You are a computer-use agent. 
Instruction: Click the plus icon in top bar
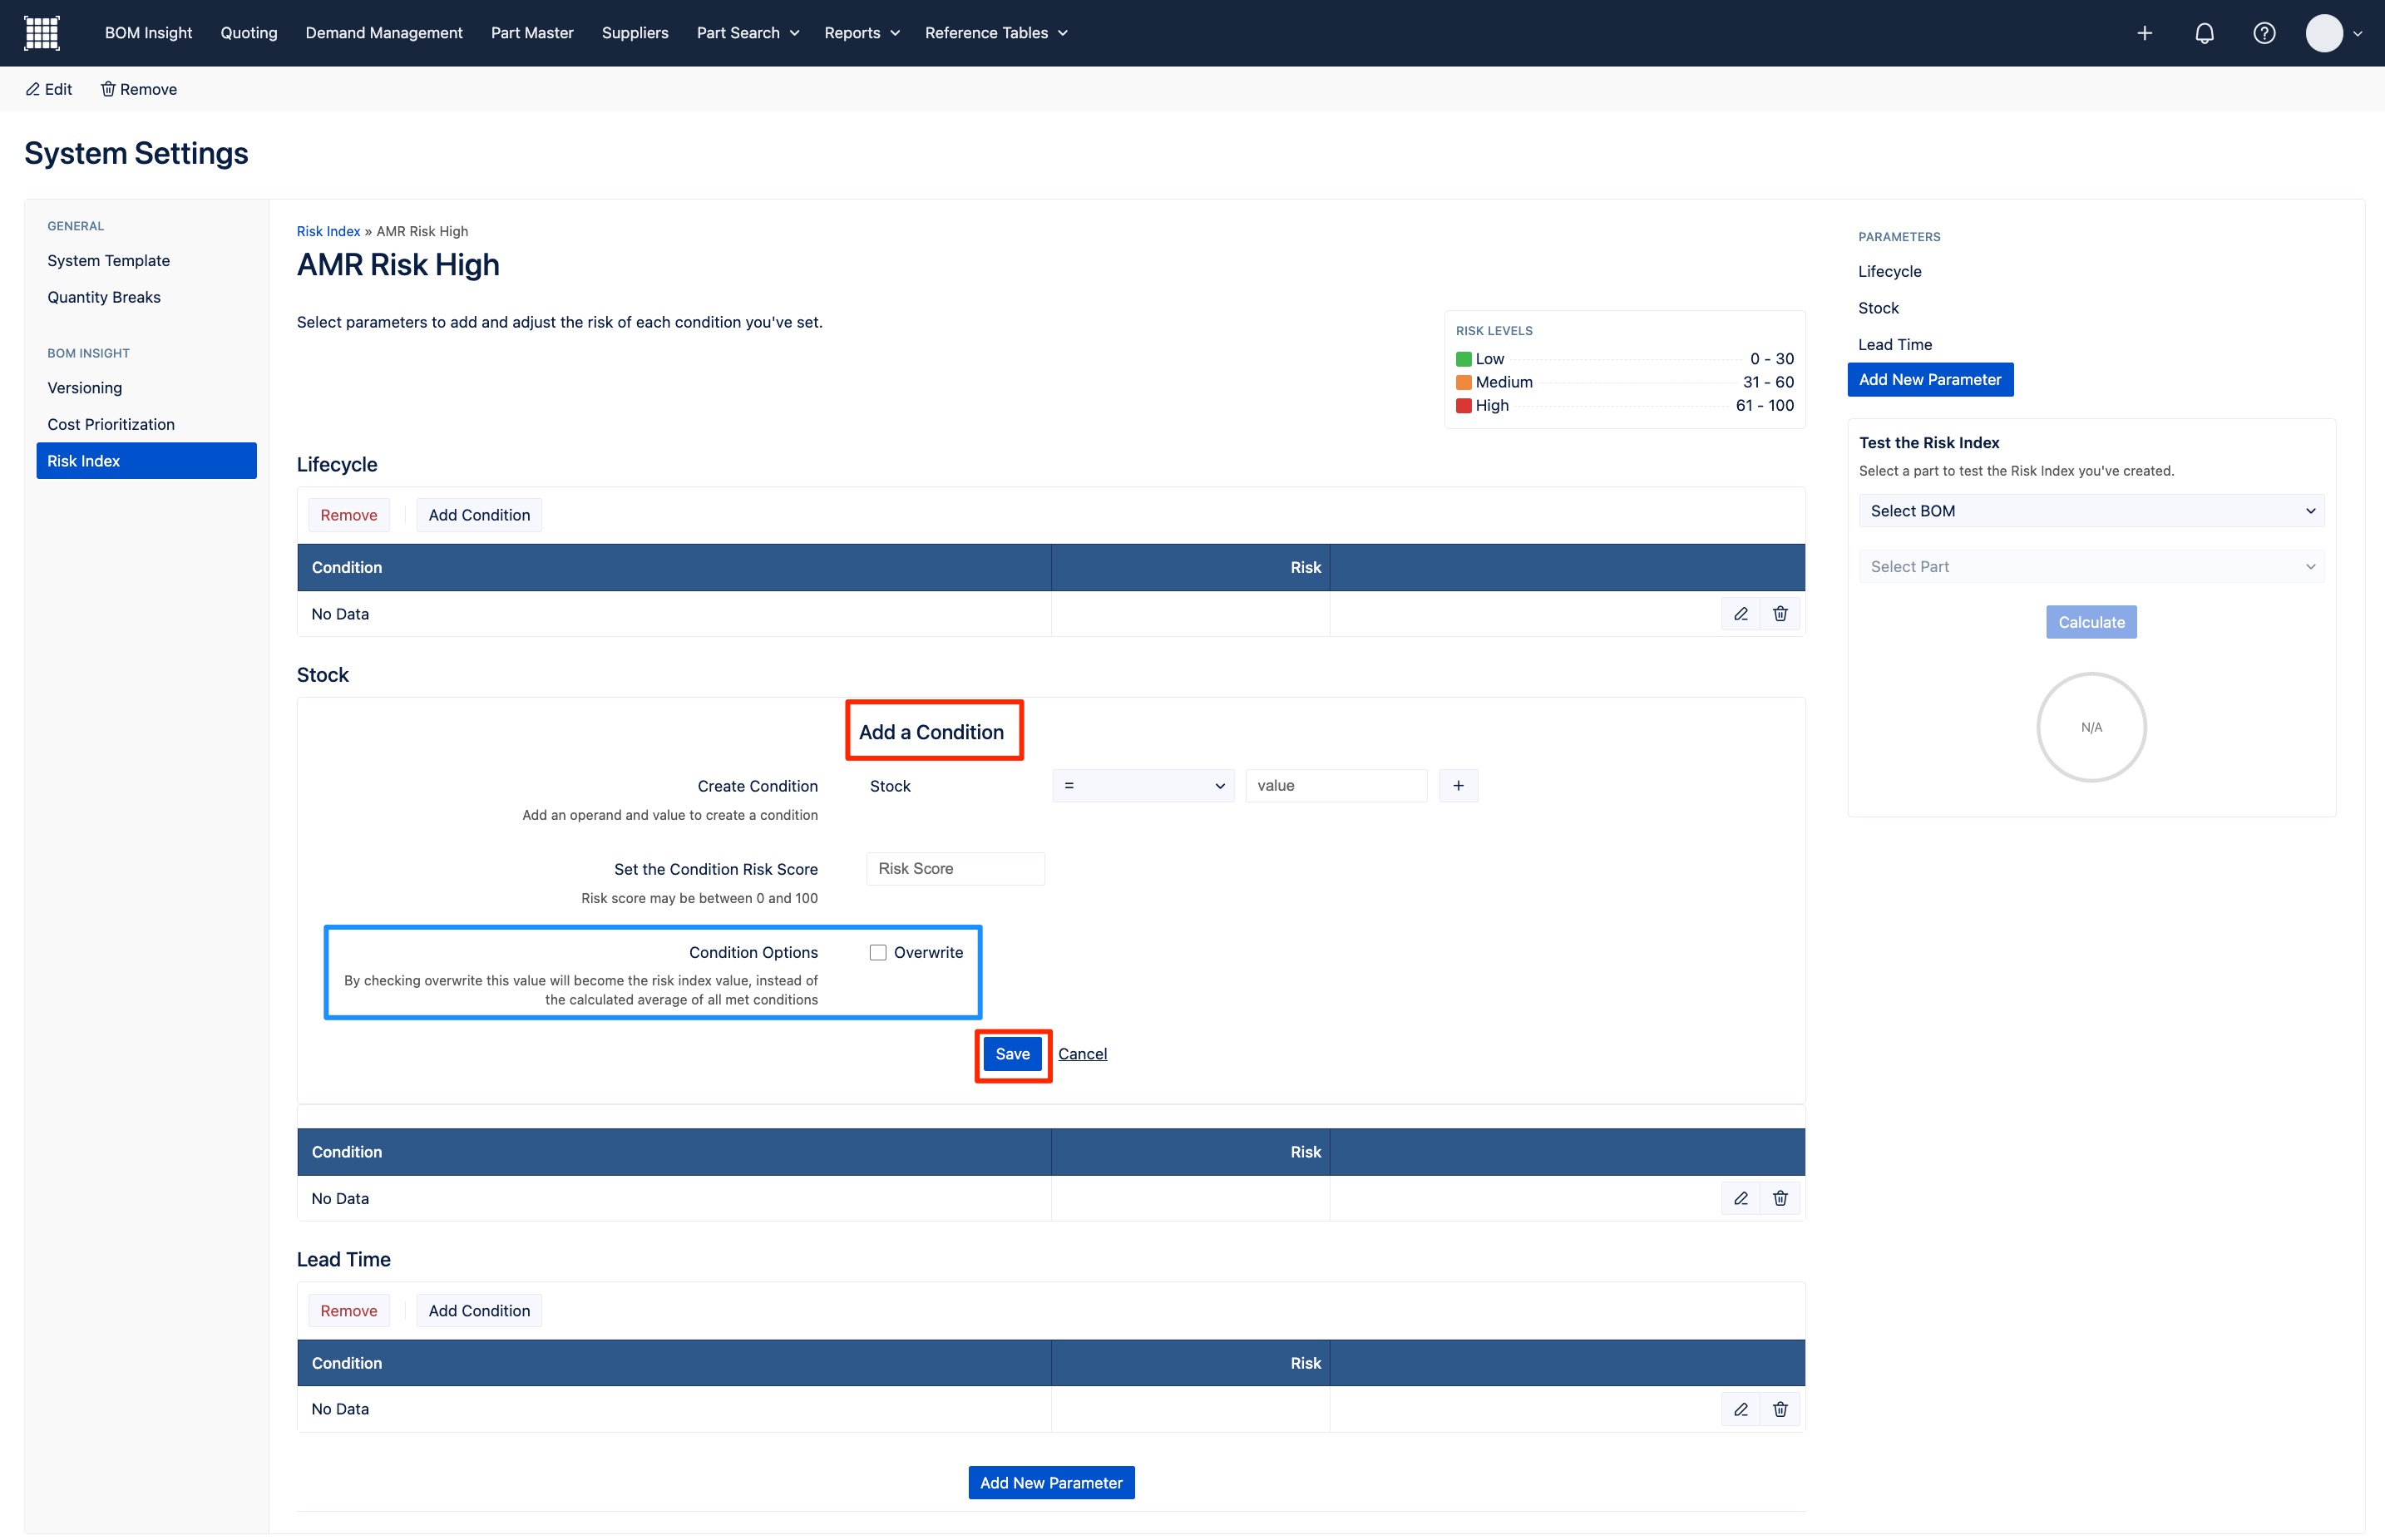2144,33
